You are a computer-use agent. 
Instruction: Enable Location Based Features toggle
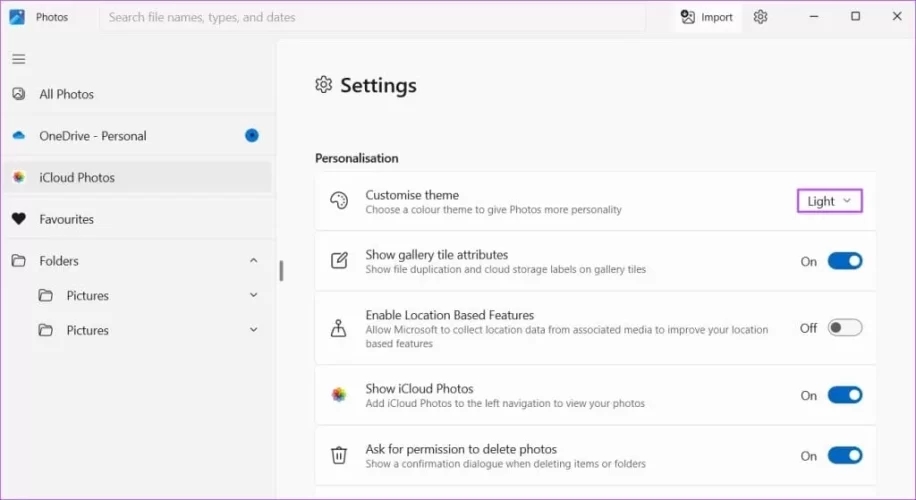tap(844, 328)
